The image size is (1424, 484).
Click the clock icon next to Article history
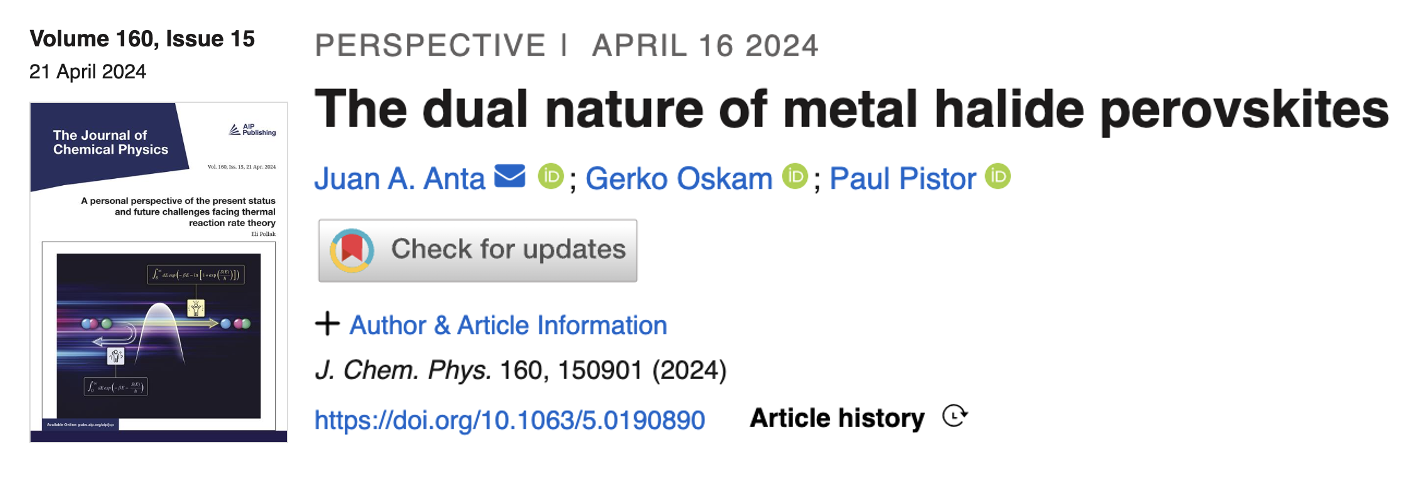pyautogui.click(x=956, y=417)
